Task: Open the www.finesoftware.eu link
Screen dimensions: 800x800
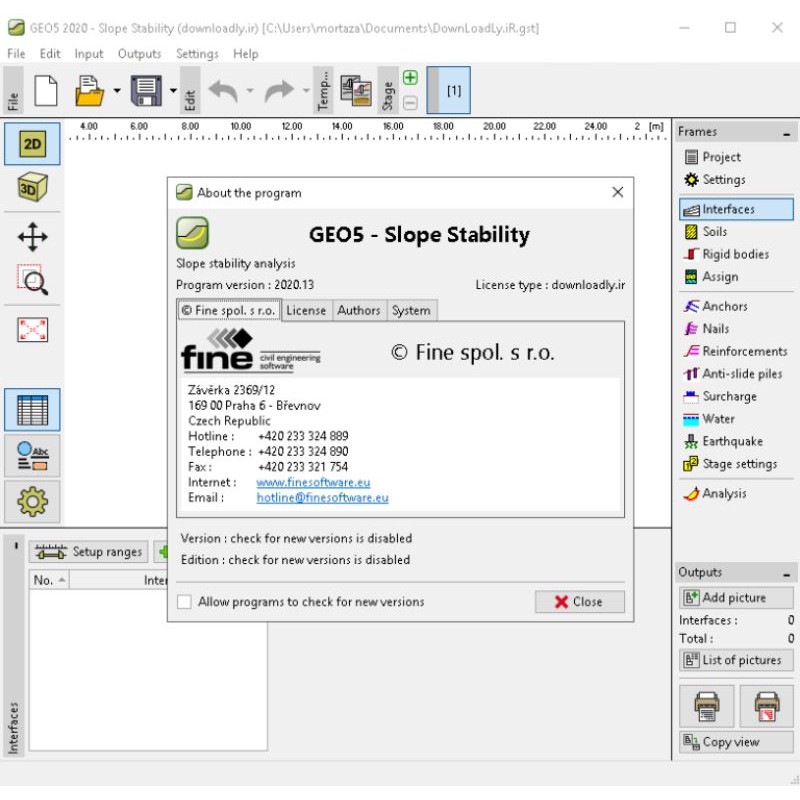Action: click(x=313, y=482)
